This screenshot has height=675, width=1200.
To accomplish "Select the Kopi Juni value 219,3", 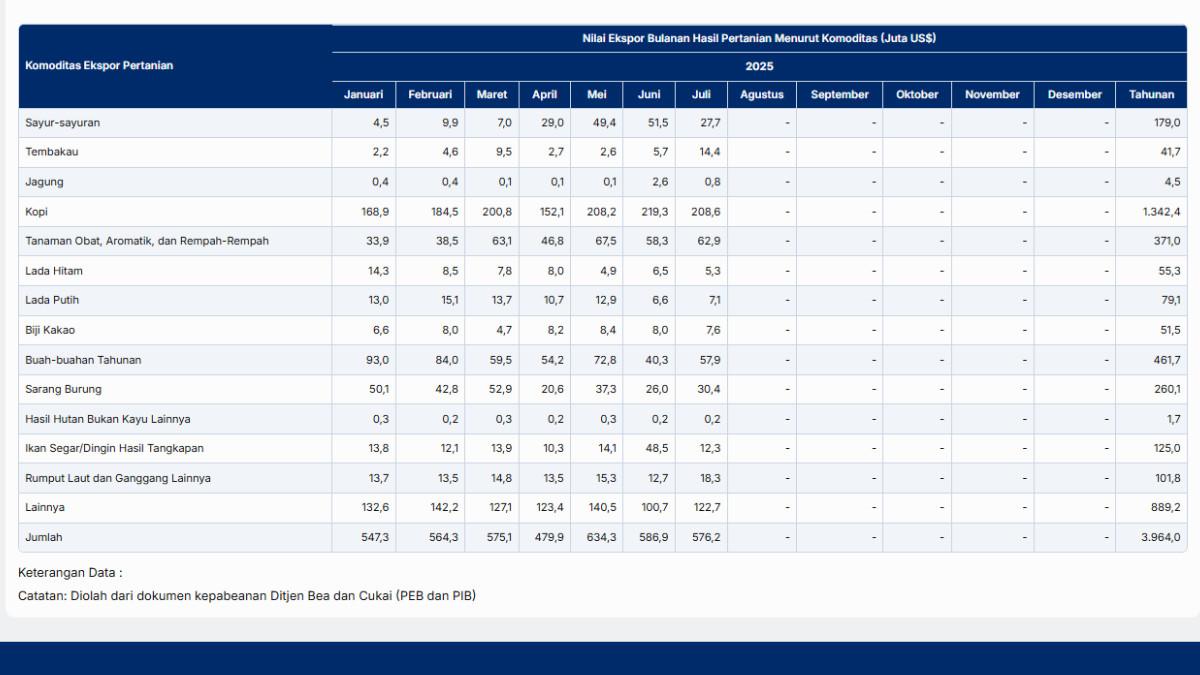I will click(x=653, y=212).
